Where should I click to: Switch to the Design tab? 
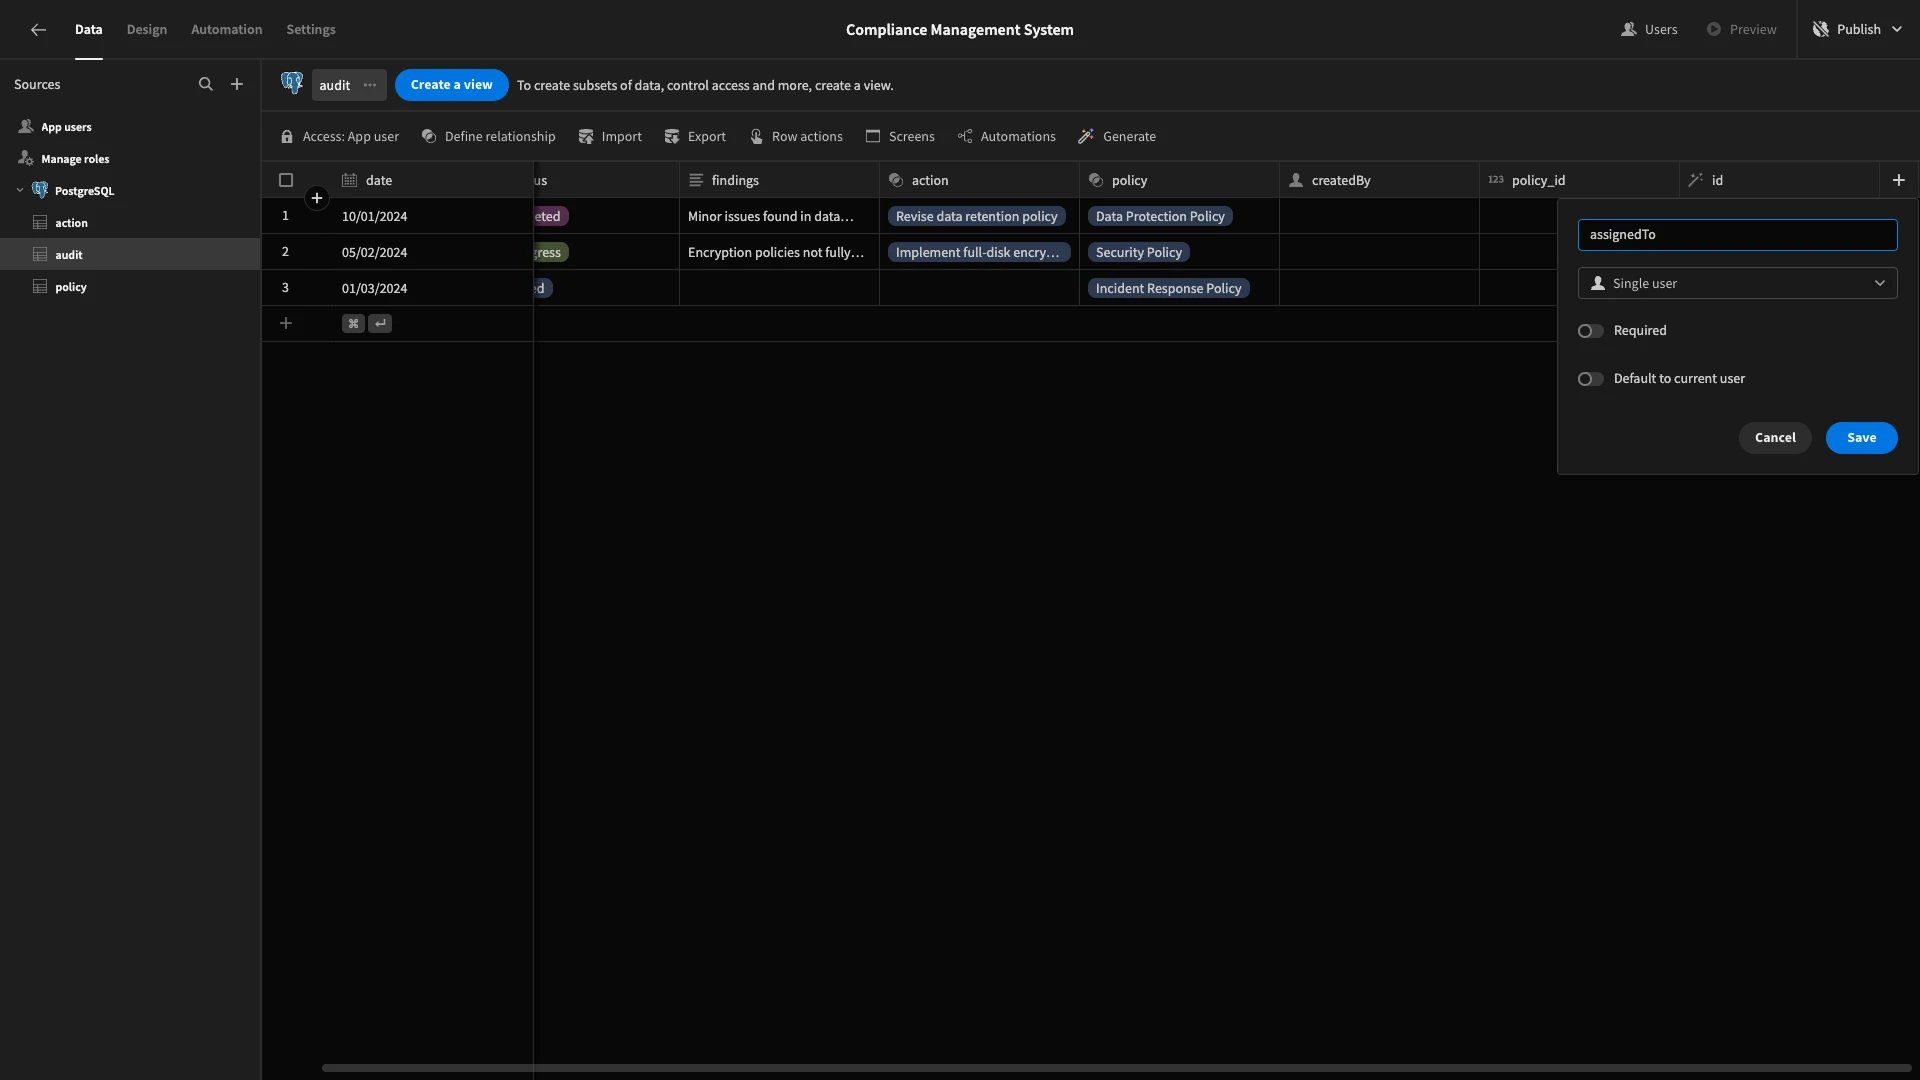pyautogui.click(x=147, y=30)
